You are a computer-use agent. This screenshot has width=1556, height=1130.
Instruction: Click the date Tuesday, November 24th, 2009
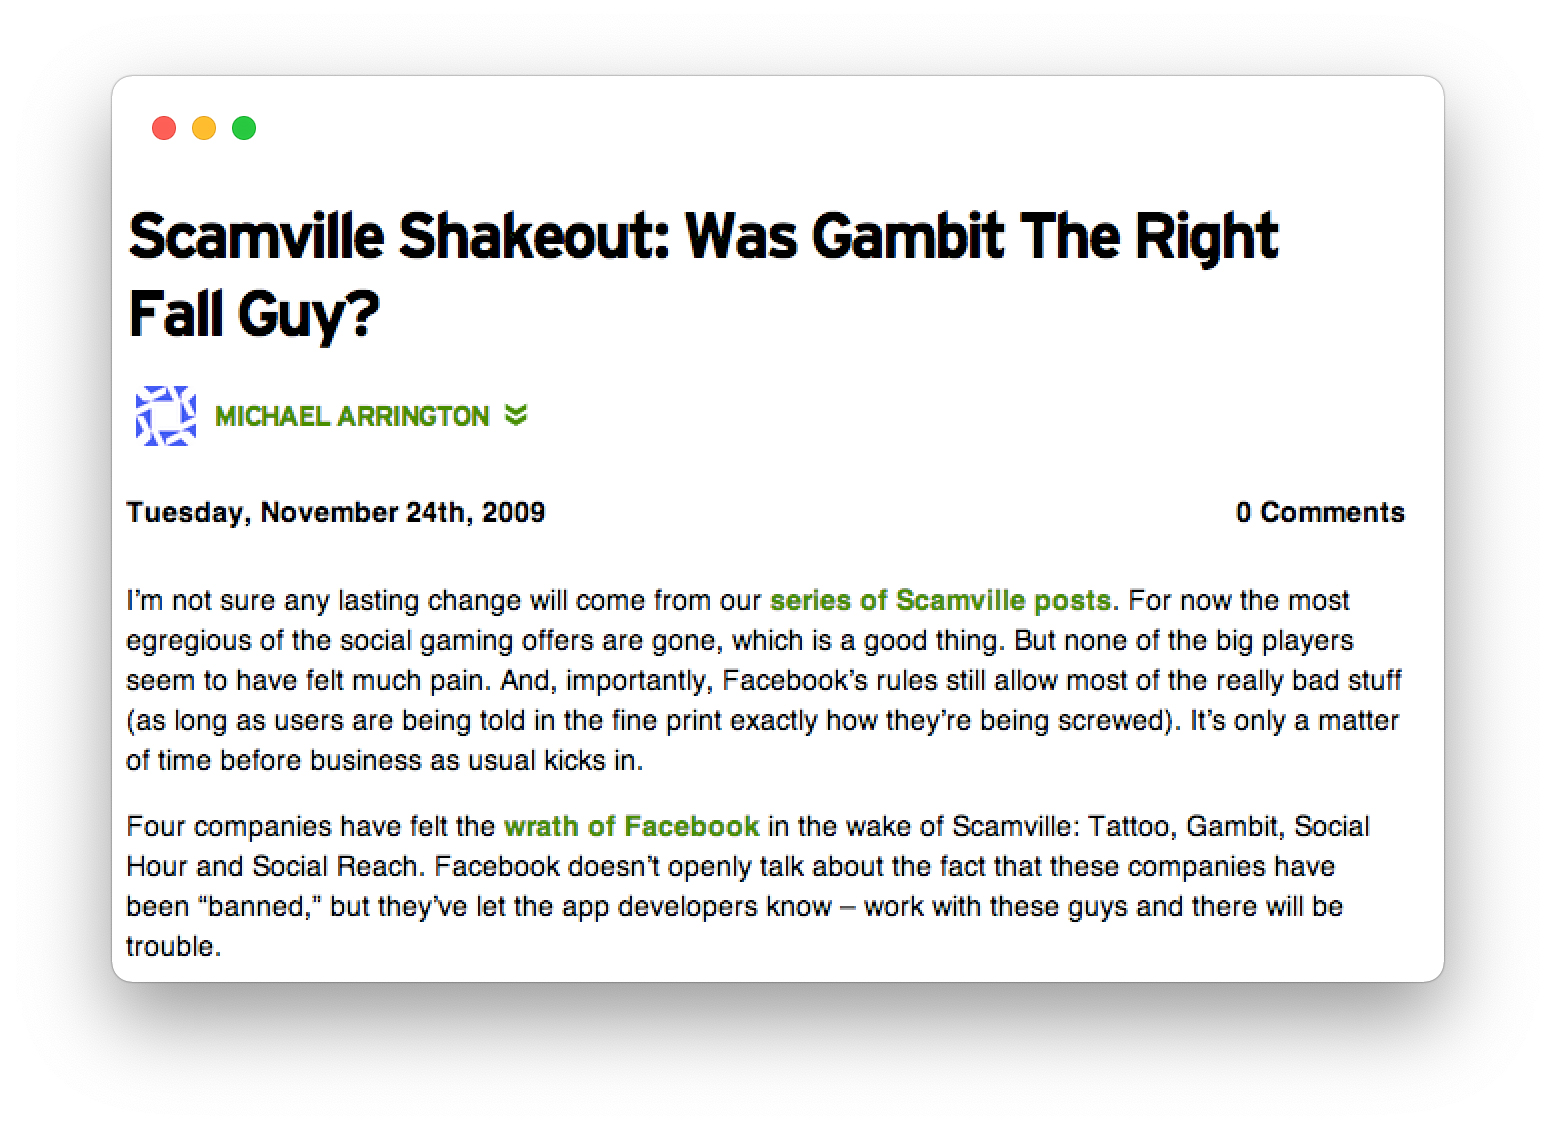click(x=336, y=512)
